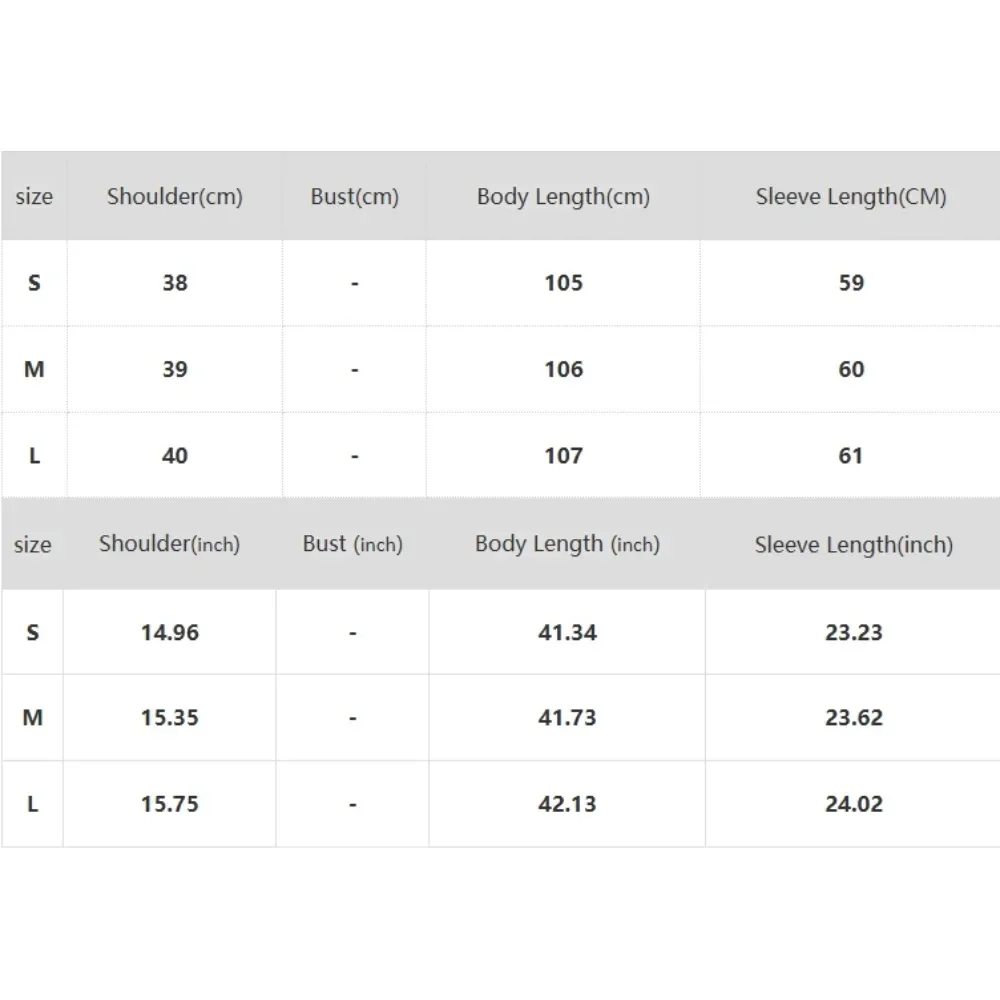The height and width of the screenshot is (1000, 1000).
Task: Click the 41.73 body length cell
Action: pyautogui.click(x=567, y=717)
